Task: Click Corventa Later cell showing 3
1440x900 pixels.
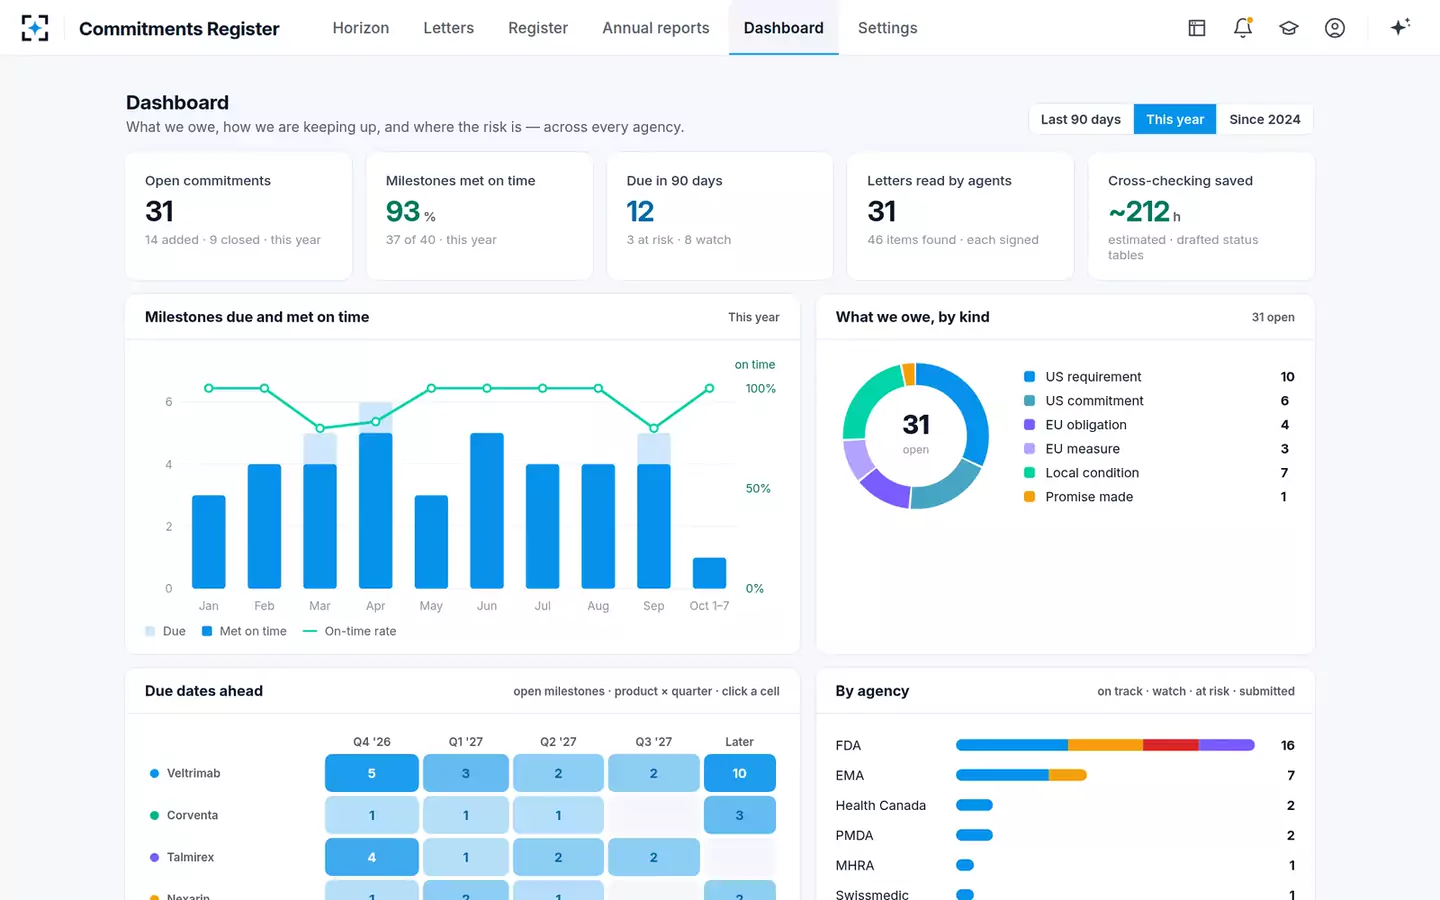Action: 740,815
